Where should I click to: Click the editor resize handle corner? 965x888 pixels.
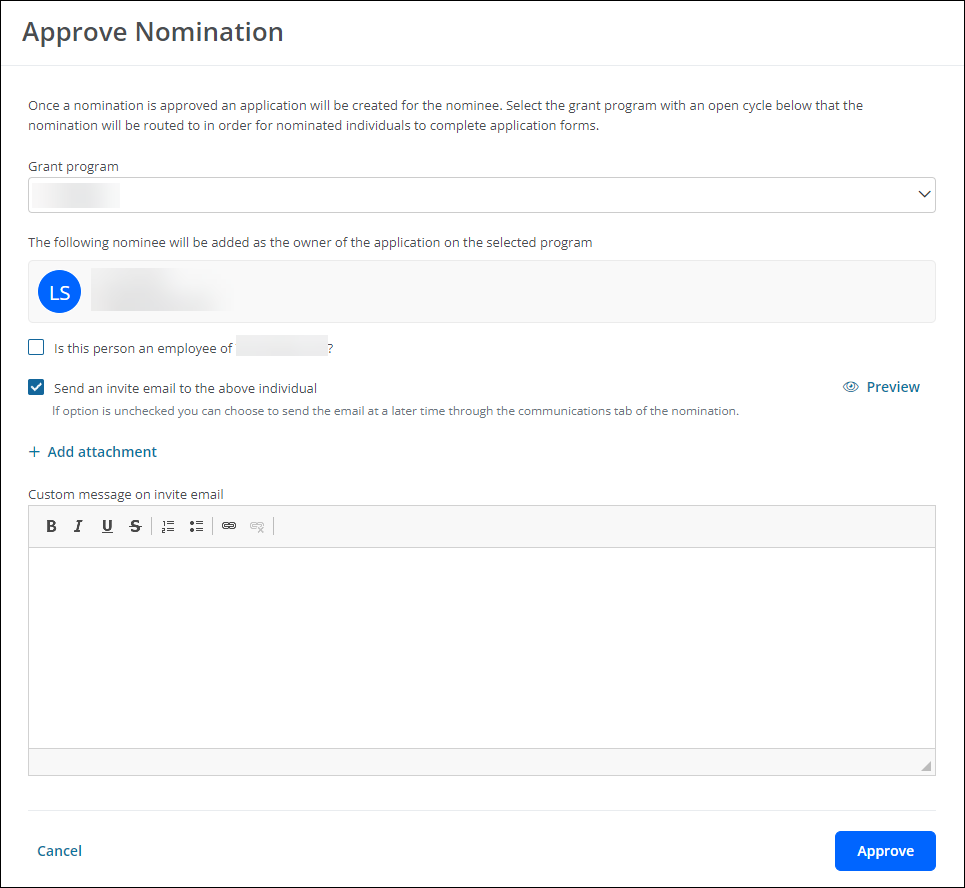click(926, 766)
